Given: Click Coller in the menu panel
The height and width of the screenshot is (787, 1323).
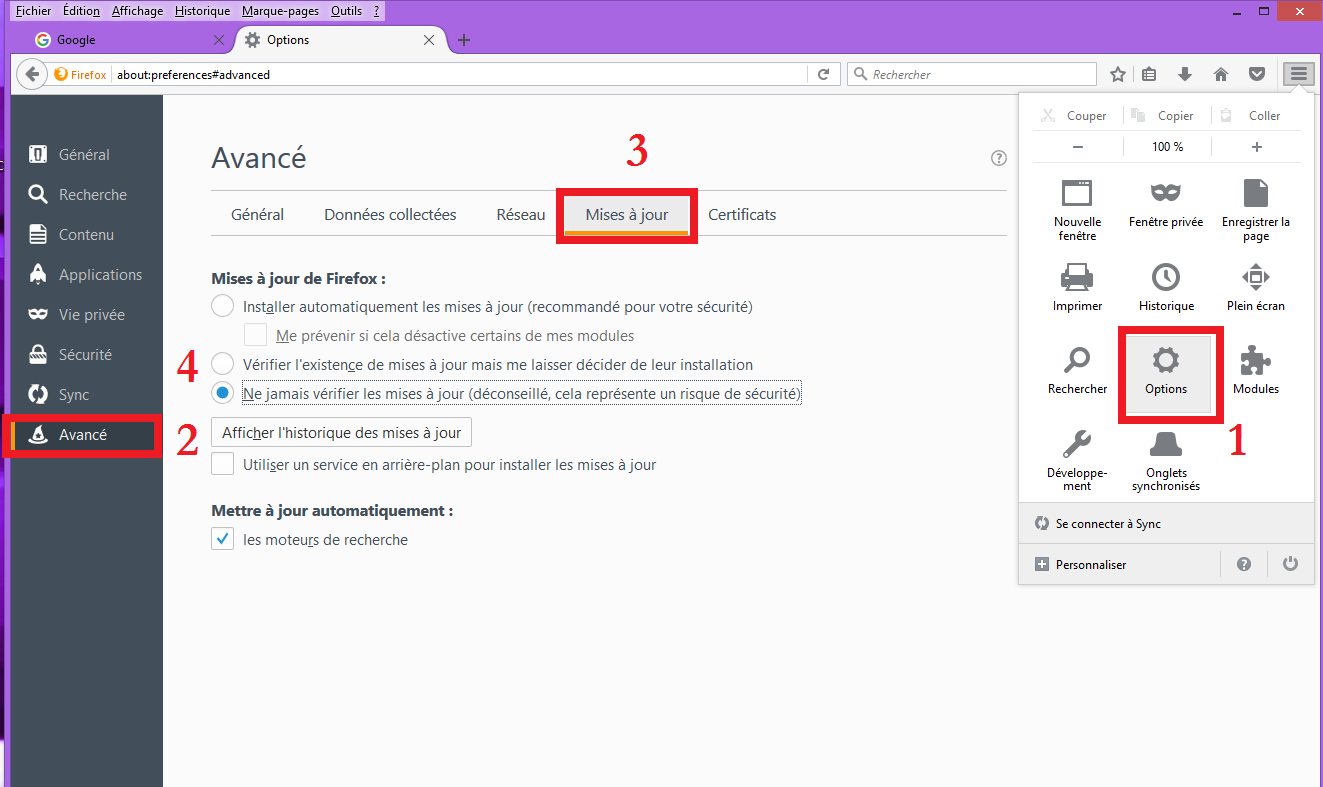Looking at the screenshot, I should (x=1251, y=116).
